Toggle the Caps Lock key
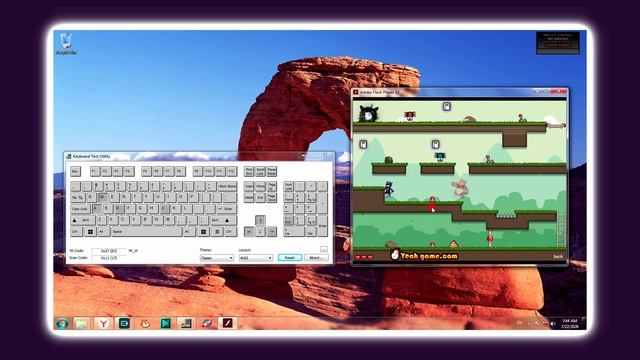This screenshot has height=360, width=640. pyautogui.click(x=80, y=209)
